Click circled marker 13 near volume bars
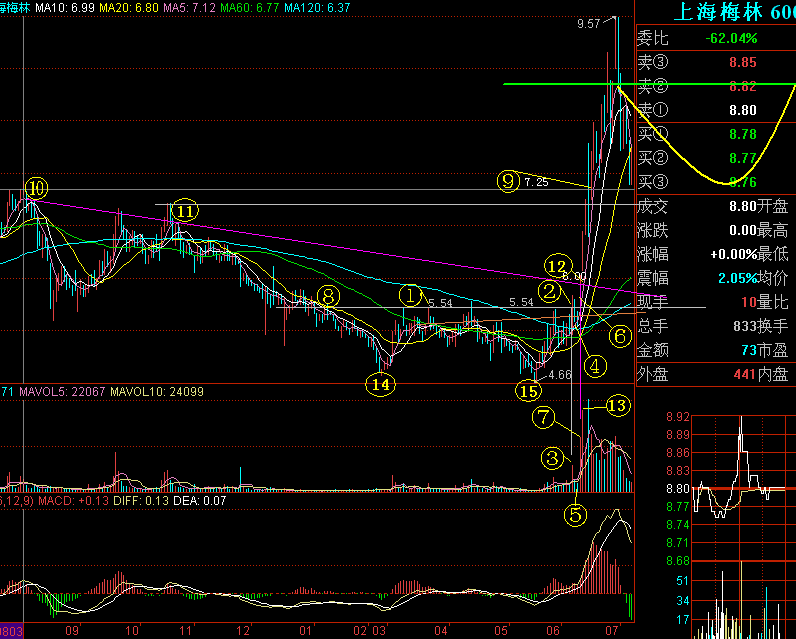796x639 pixels. coord(618,405)
